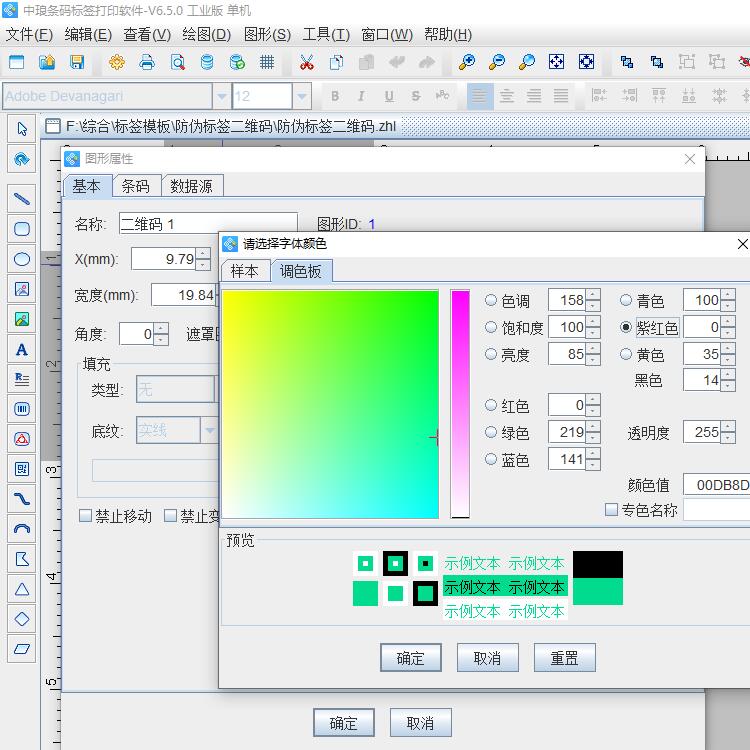Toggle the grid display icon
Screen dimensions: 750x750
pos(267,62)
